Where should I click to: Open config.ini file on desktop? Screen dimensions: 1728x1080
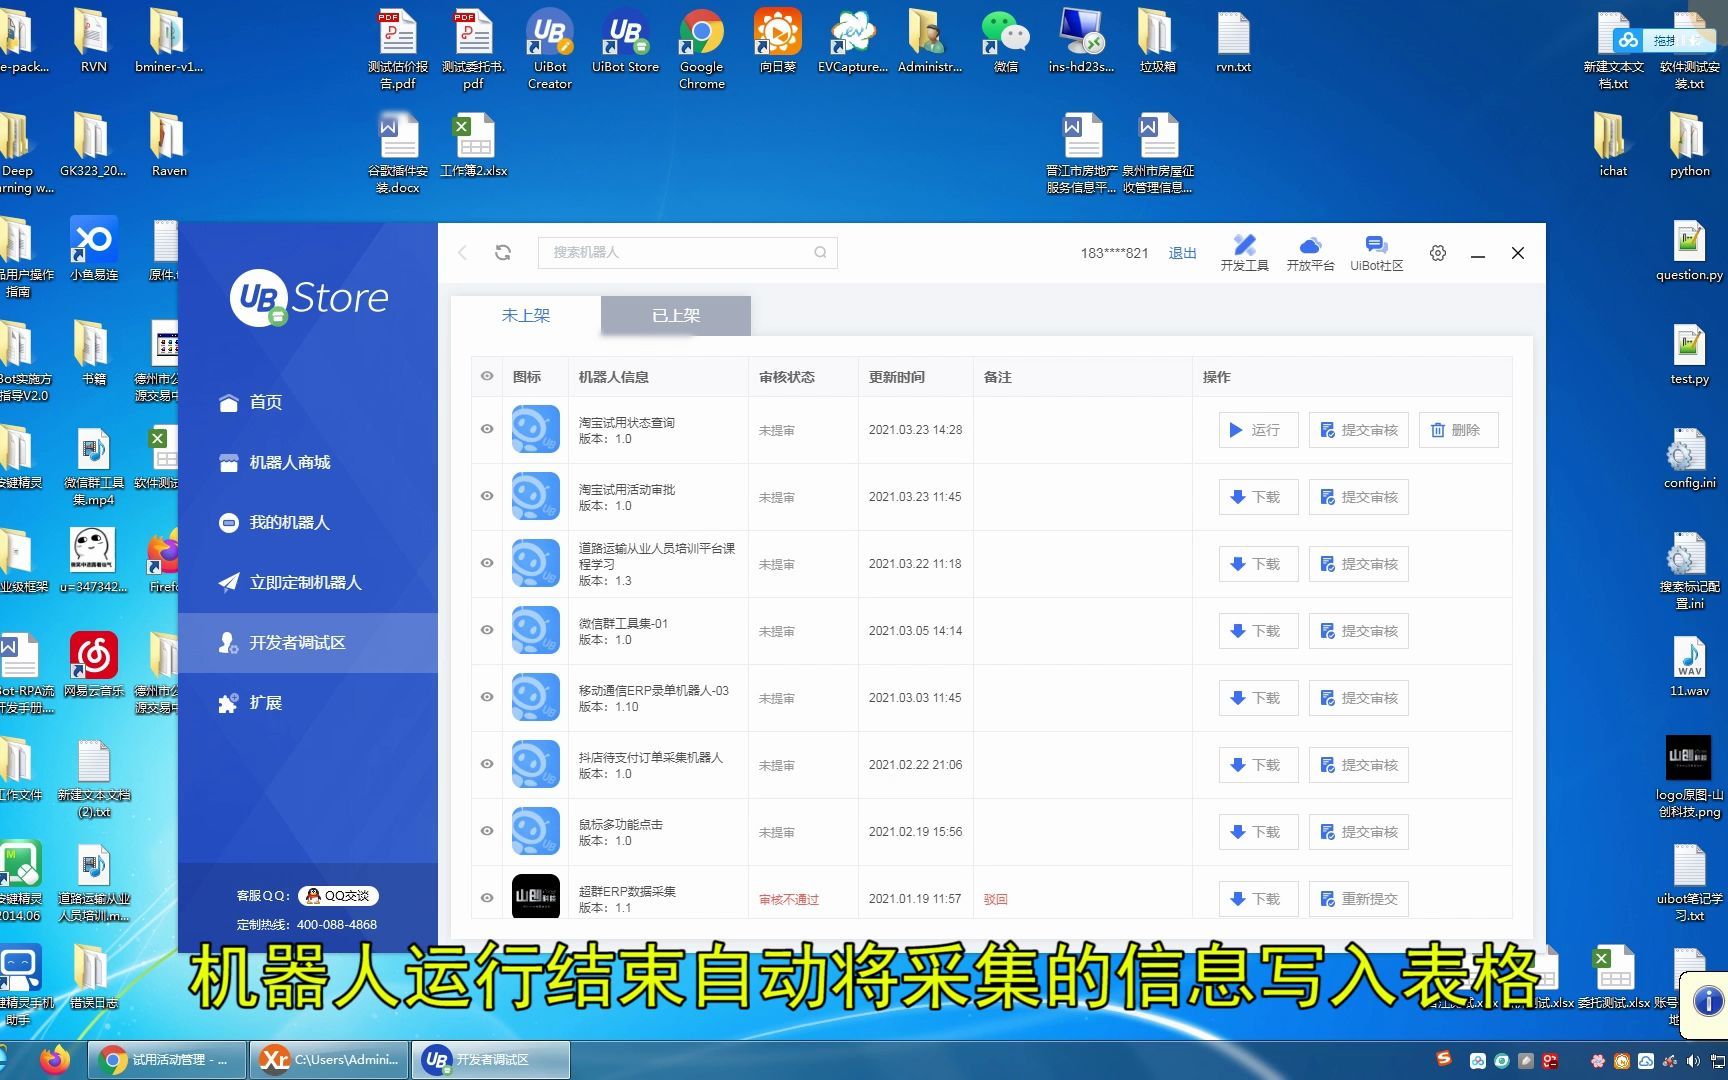1689,458
